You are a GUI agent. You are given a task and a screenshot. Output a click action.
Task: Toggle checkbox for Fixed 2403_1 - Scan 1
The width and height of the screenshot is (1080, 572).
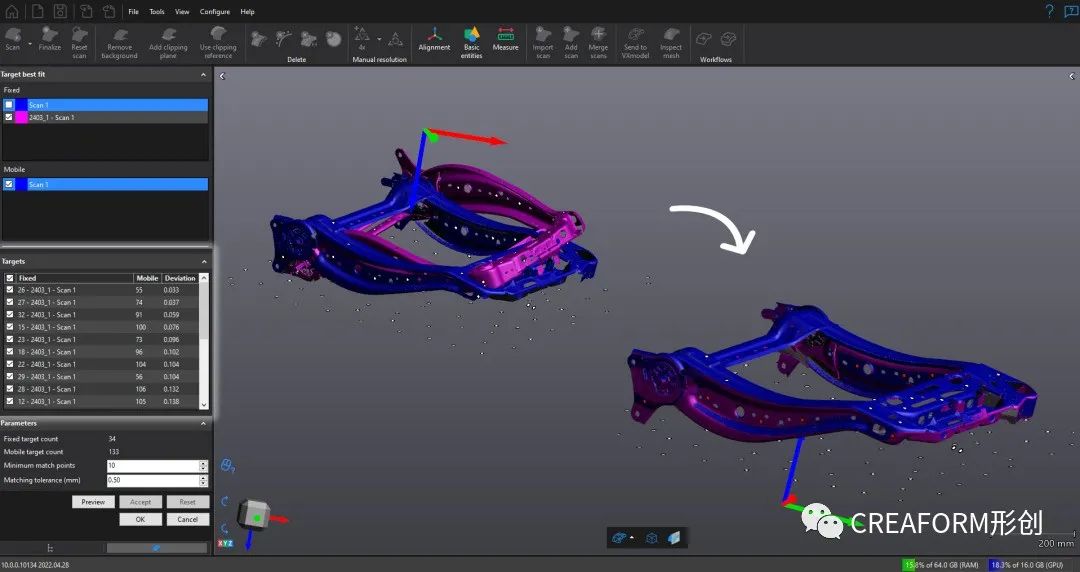click(x=9, y=117)
